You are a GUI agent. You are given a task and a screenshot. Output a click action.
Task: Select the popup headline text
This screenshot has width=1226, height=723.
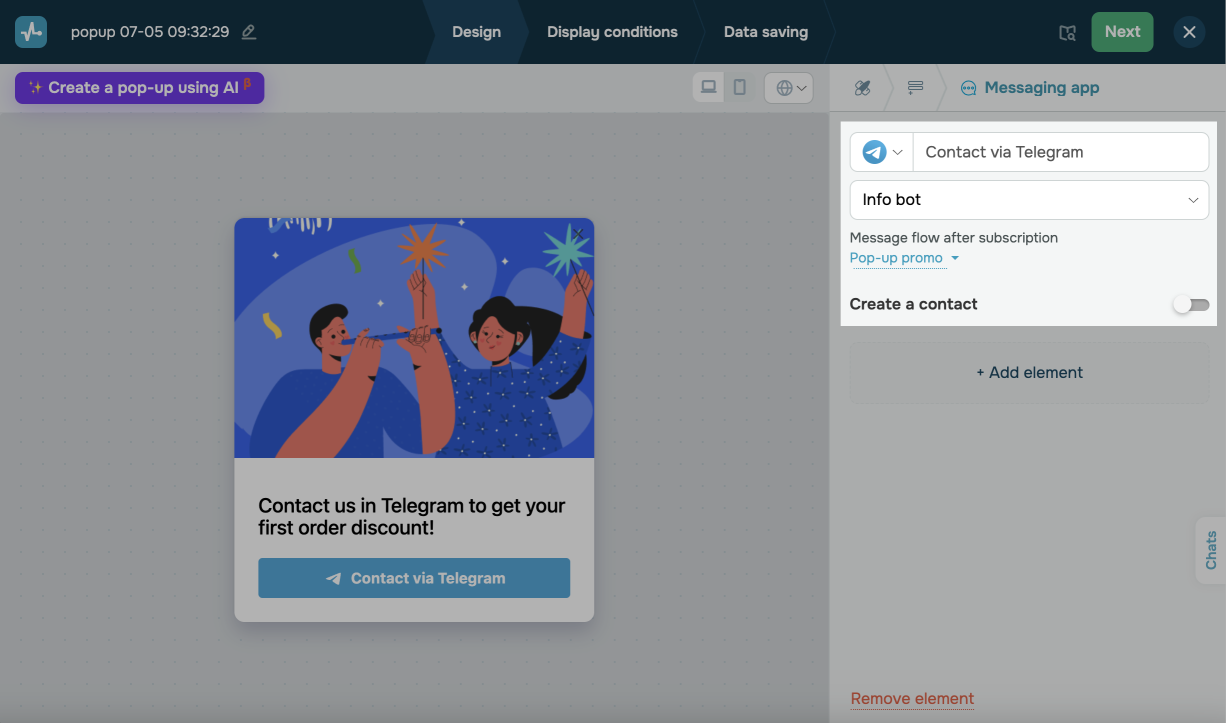coord(412,516)
